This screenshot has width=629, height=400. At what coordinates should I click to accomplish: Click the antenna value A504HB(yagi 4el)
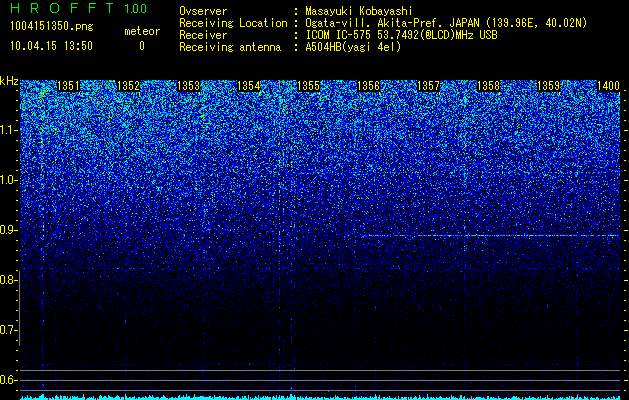[353, 47]
